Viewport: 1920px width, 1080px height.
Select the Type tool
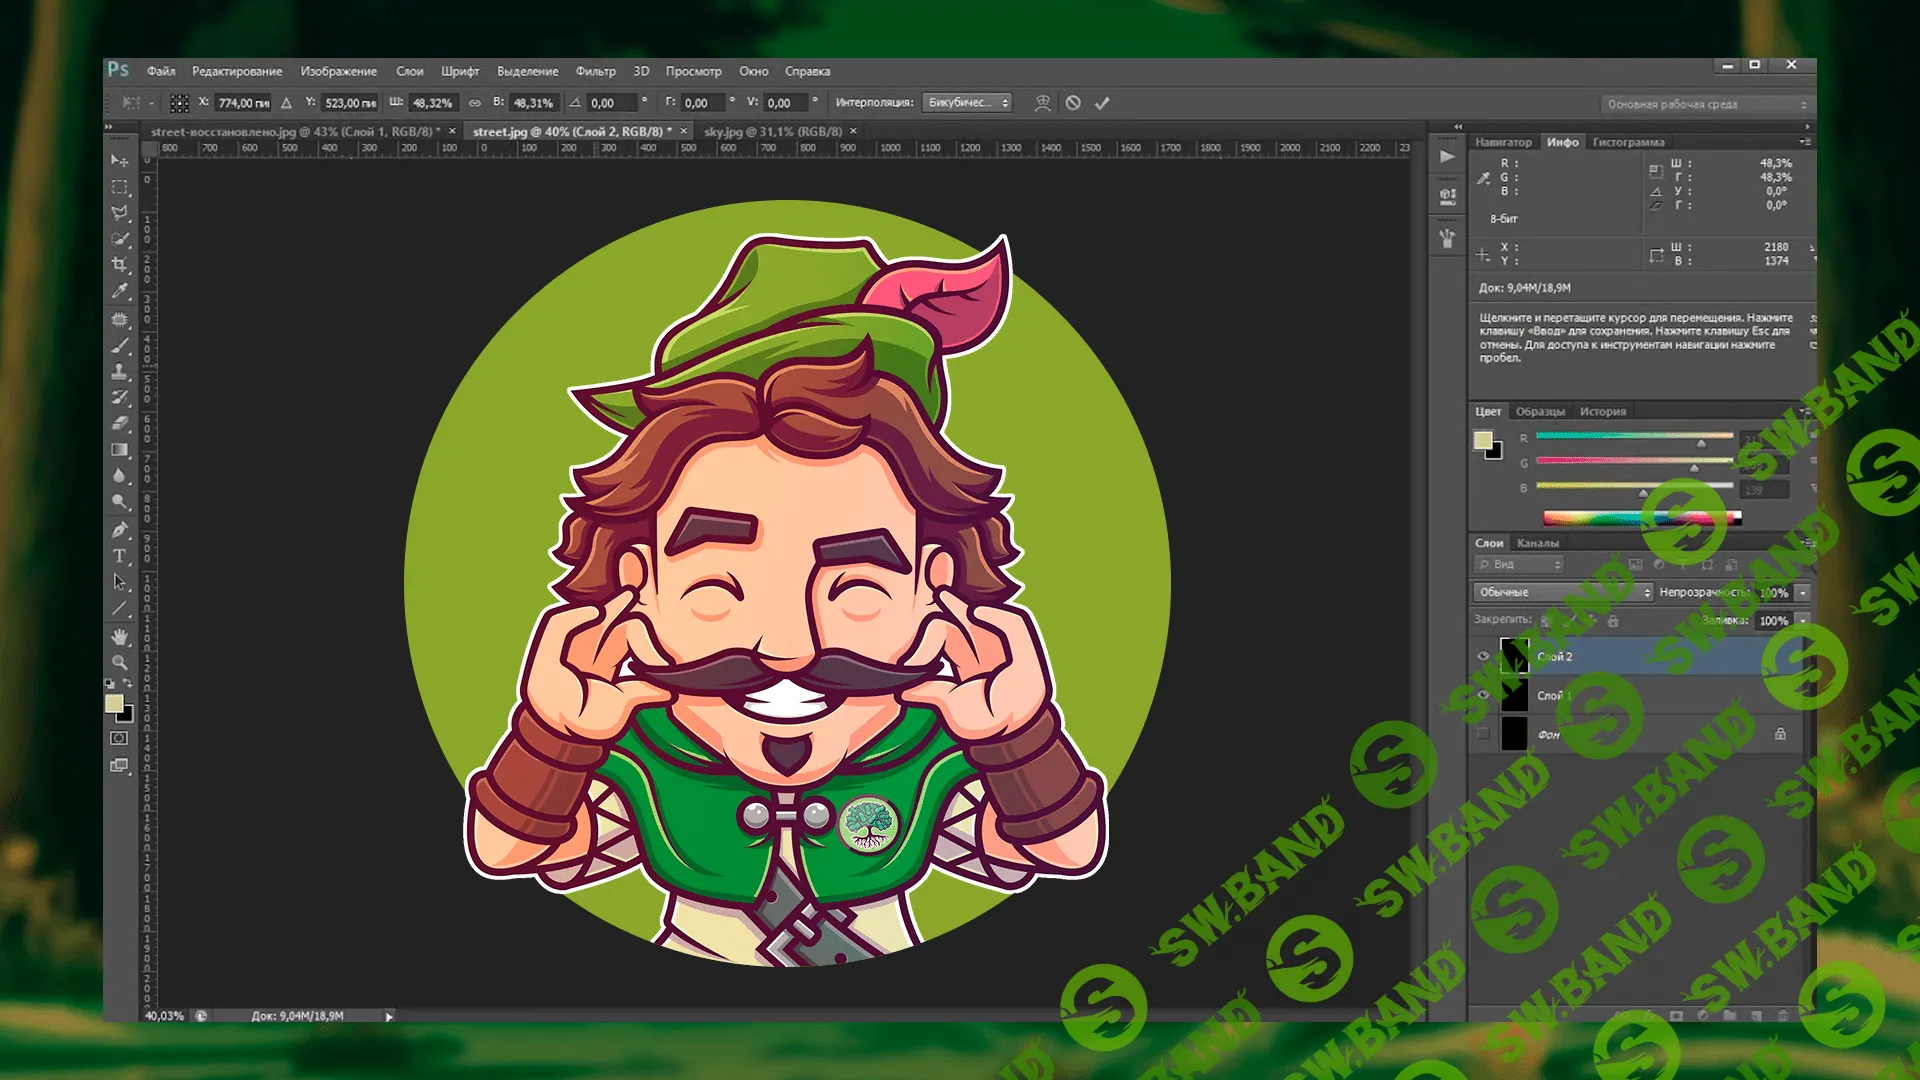tap(120, 555)
